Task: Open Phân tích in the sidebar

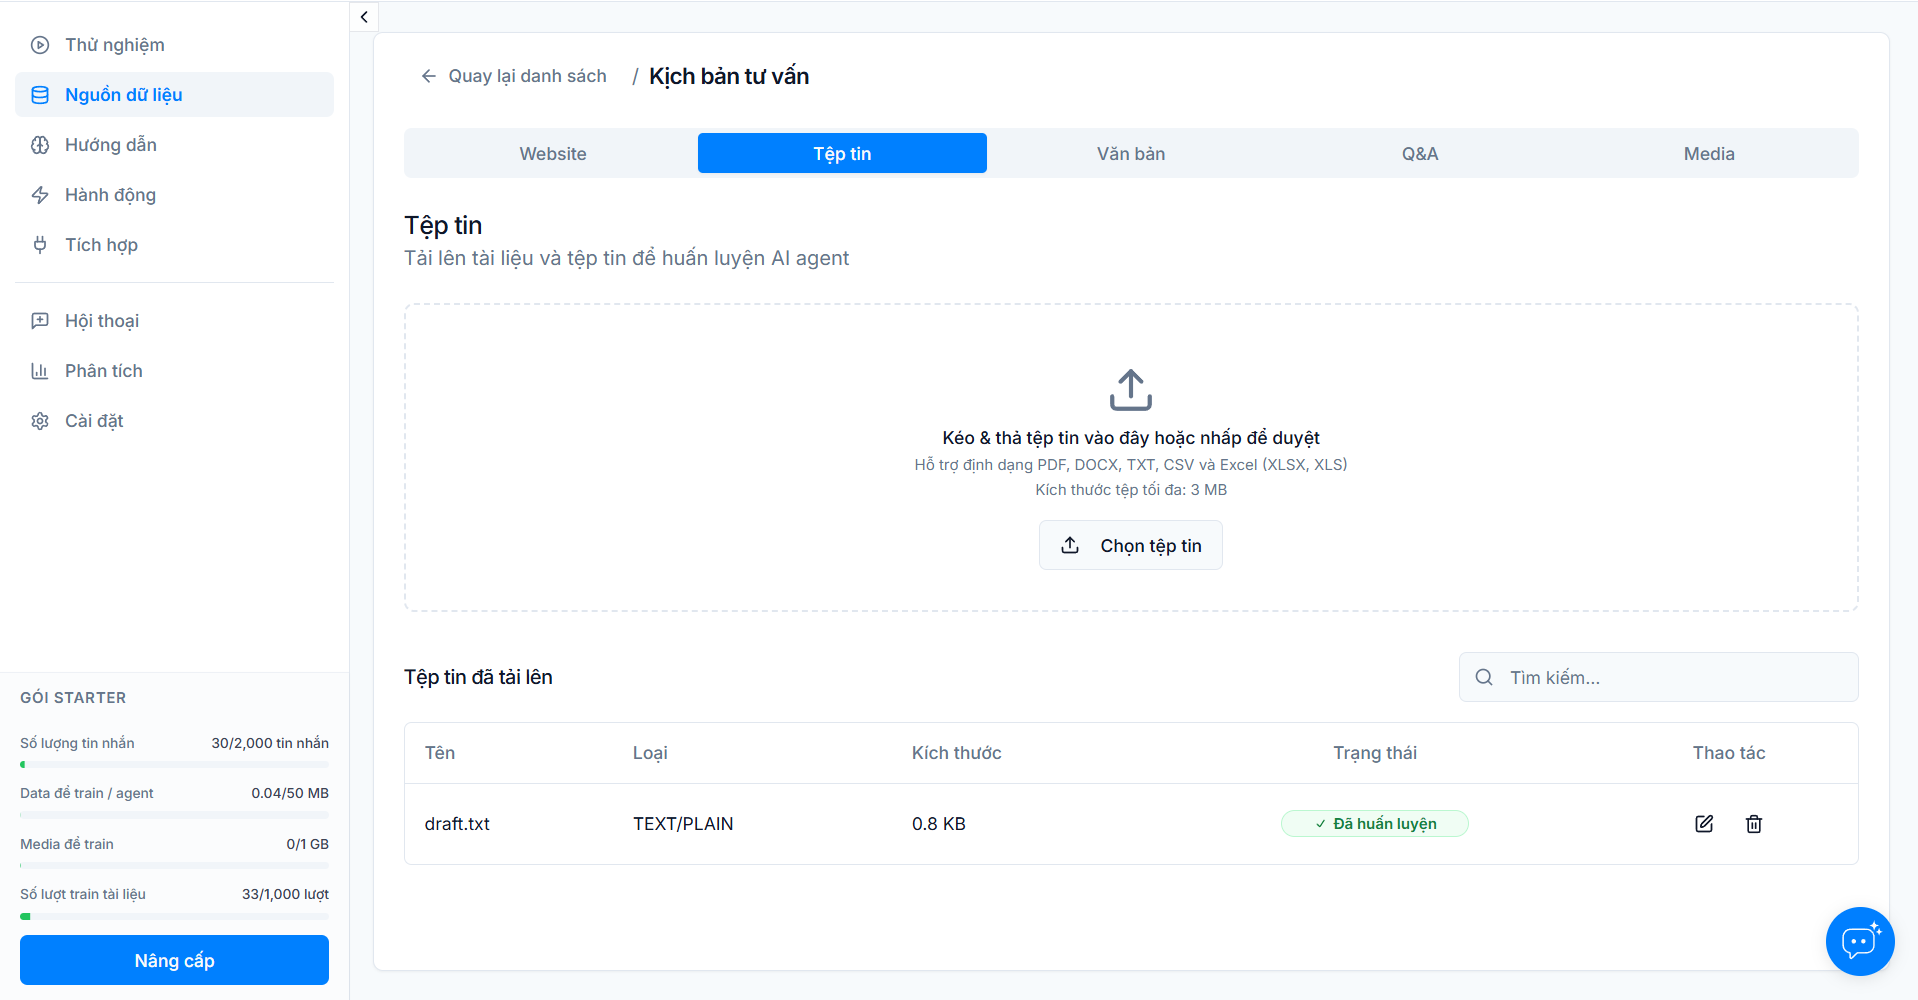Action: point(174,371)
